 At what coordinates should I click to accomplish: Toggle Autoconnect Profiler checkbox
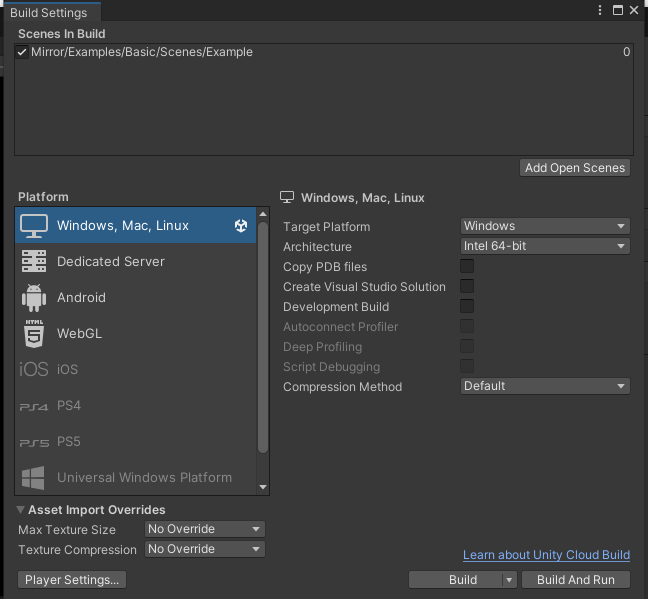(467, 326)
